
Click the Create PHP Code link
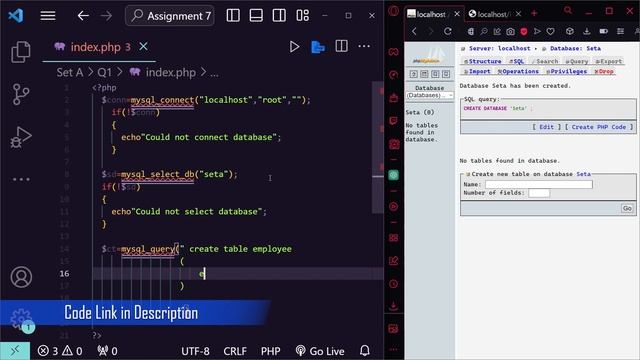[599, 127]
